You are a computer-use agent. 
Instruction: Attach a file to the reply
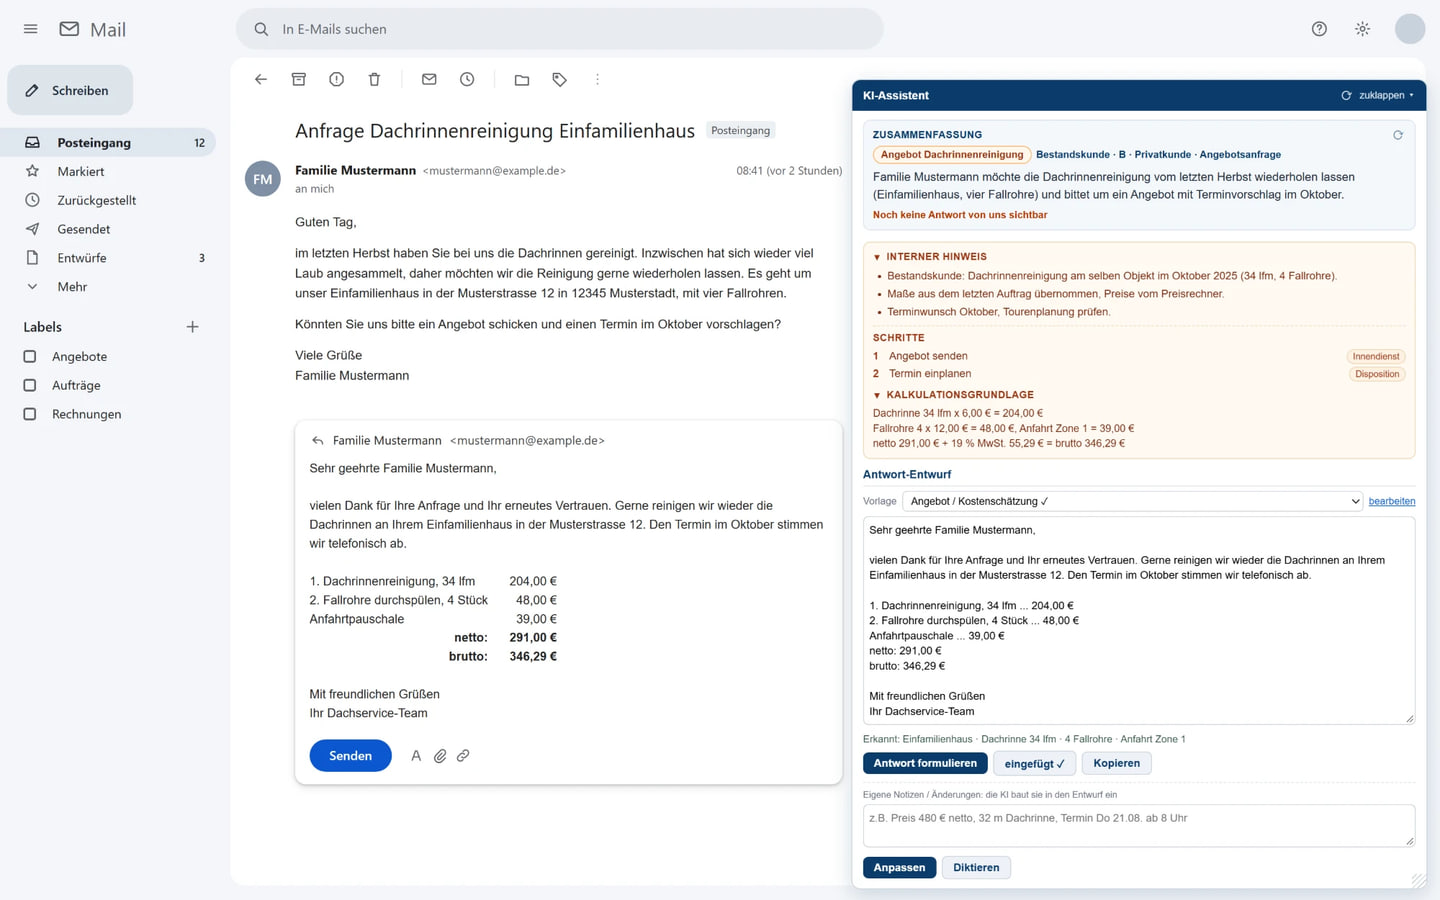[x=440, y=756]
